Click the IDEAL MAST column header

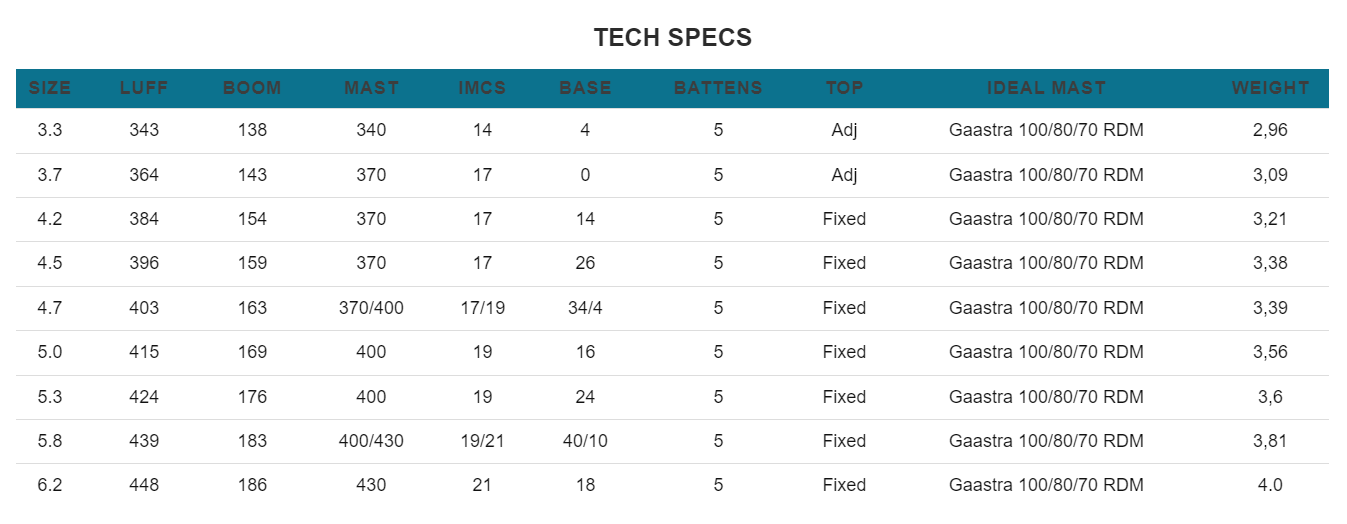1046,88
